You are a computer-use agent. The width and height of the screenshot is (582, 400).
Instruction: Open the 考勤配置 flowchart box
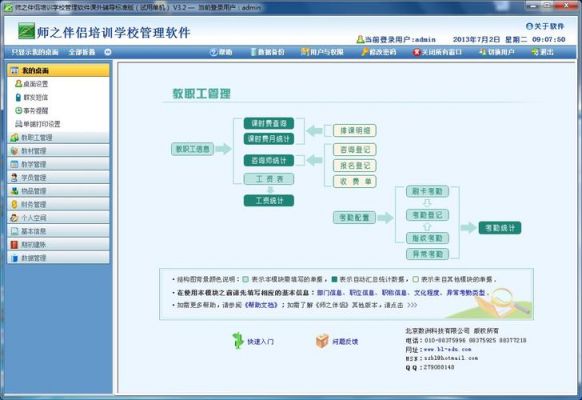354,217
